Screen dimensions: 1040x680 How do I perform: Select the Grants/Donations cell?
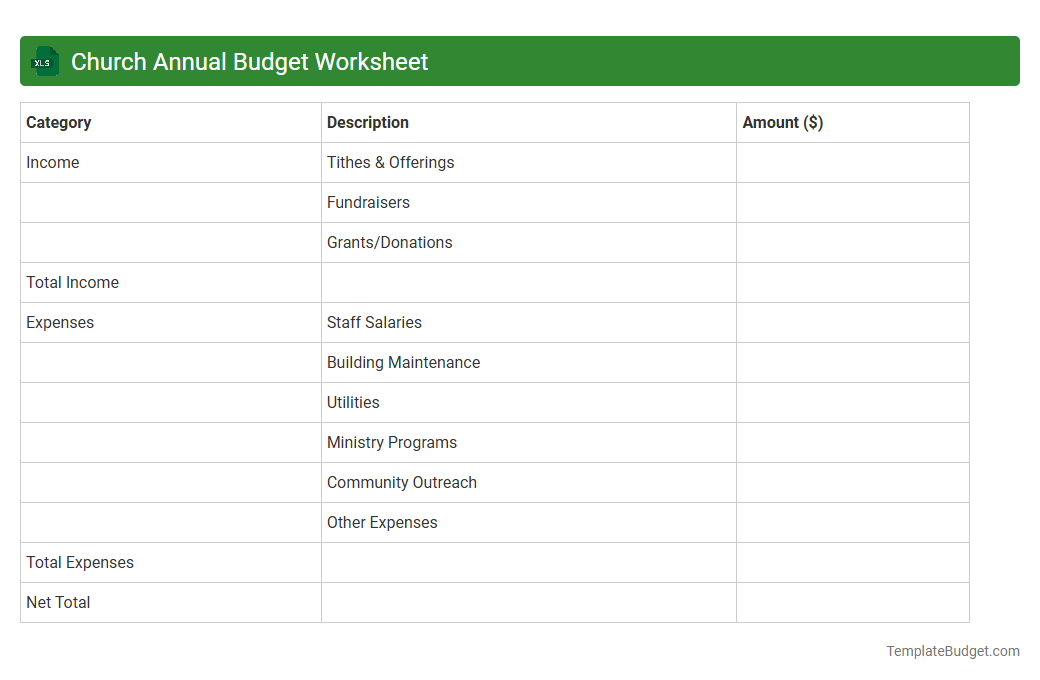(389, 242)
